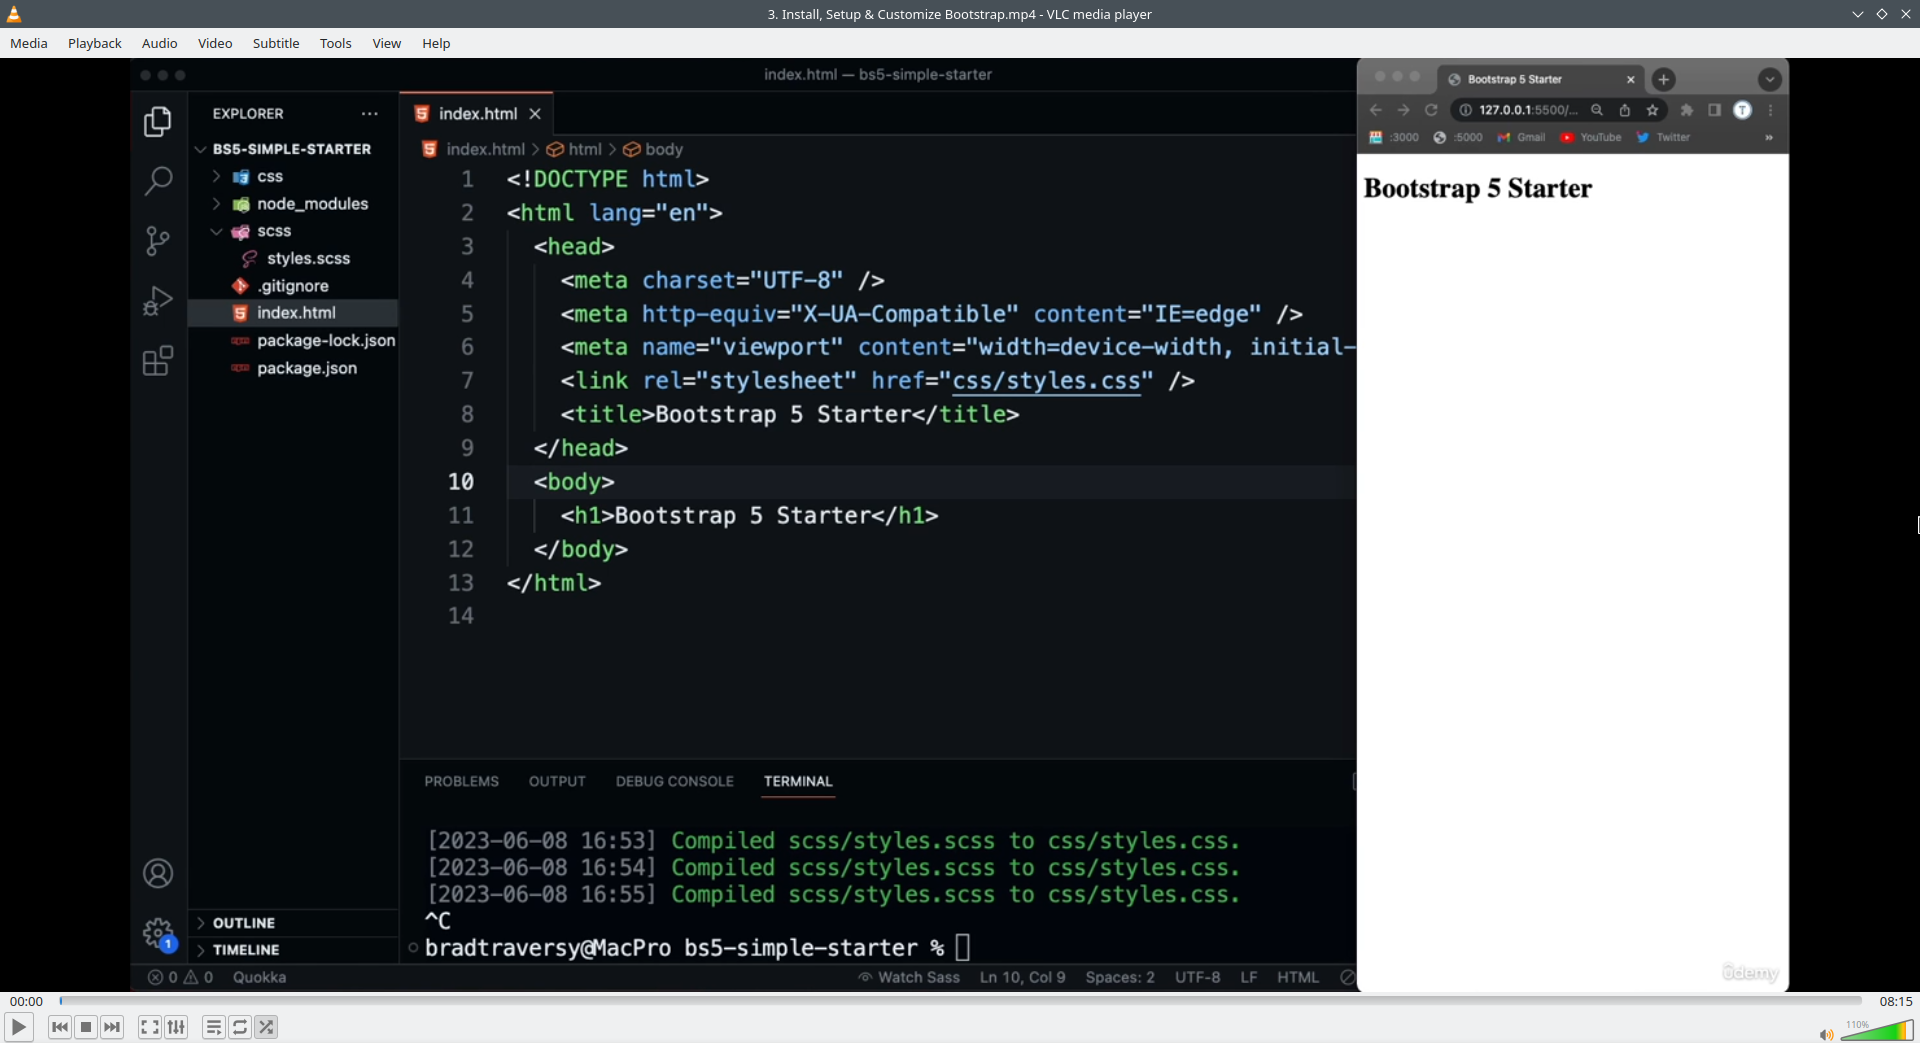Toggle the browser side panel icon
1920x1043 pixels.
tap(1714, 110)
